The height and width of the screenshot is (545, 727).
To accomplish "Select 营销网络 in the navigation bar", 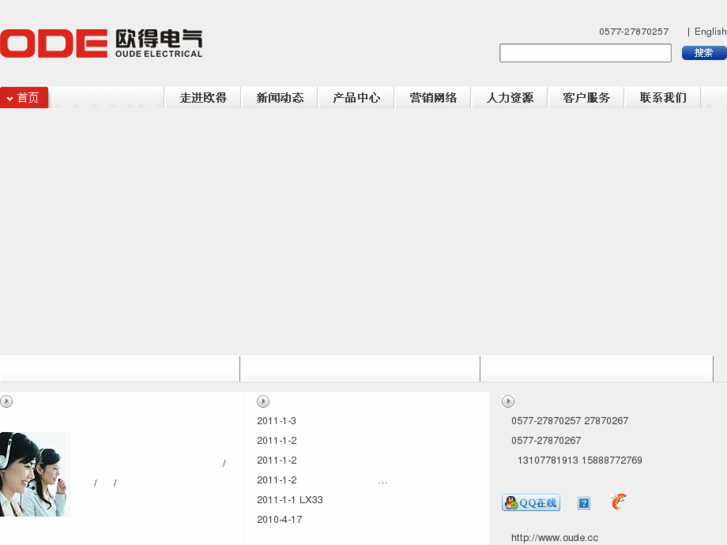I will coord(433,97).
